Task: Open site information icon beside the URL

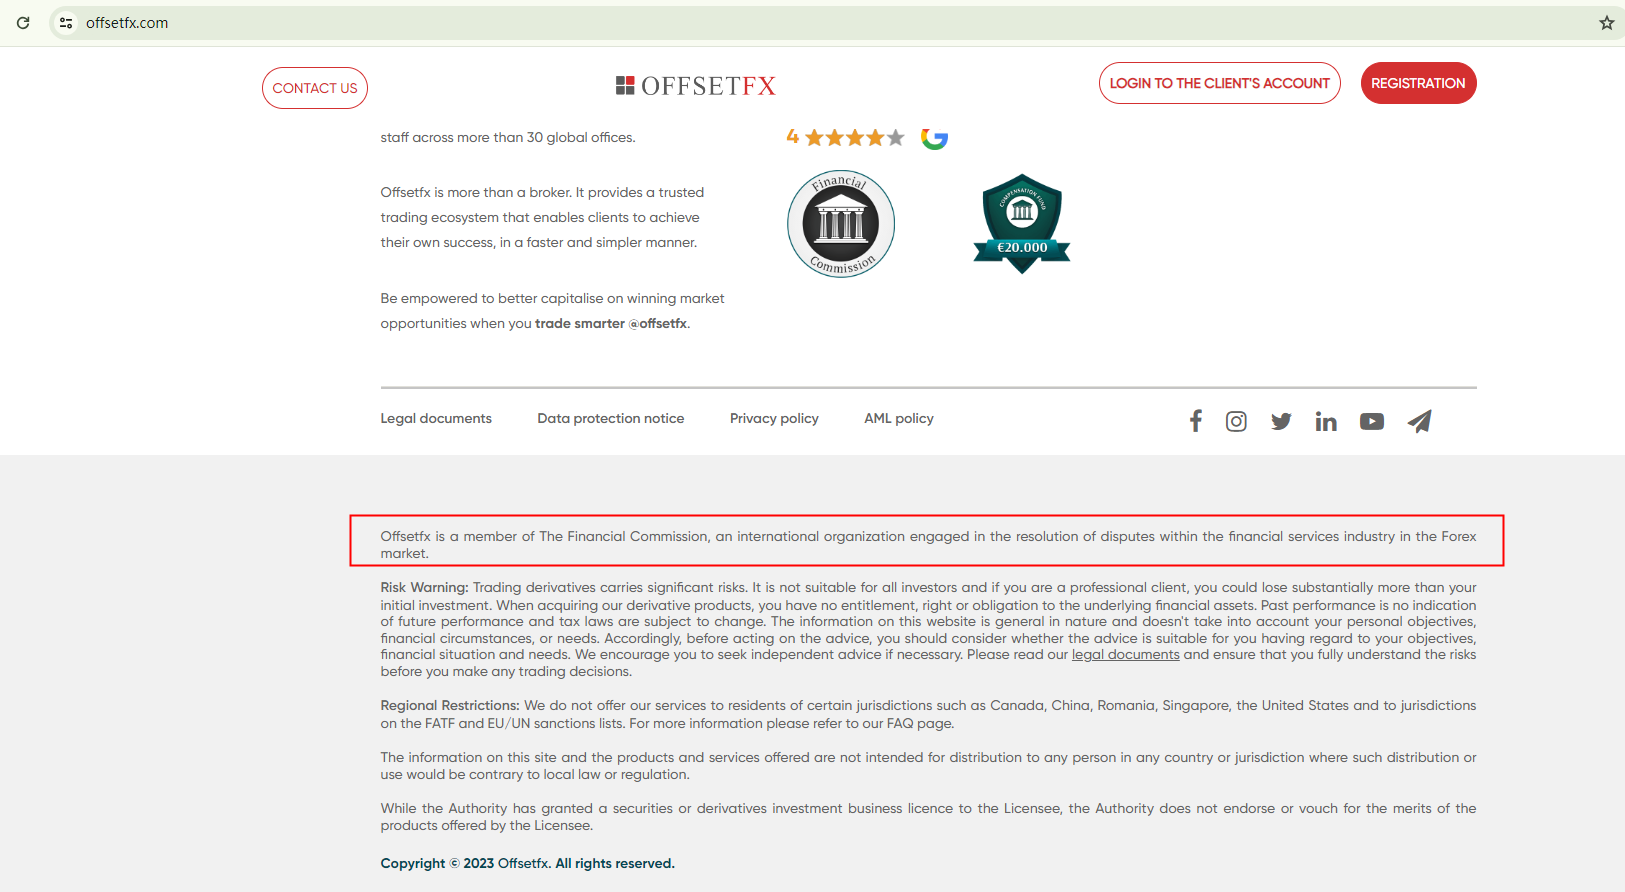Action: click(66, 23)
